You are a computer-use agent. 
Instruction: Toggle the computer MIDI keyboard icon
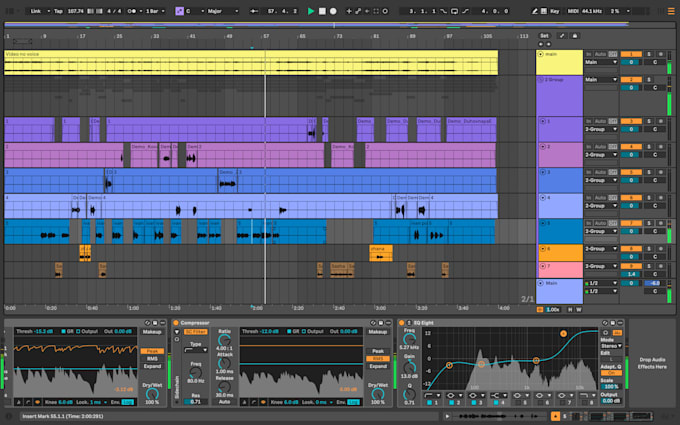click(544, 11)
